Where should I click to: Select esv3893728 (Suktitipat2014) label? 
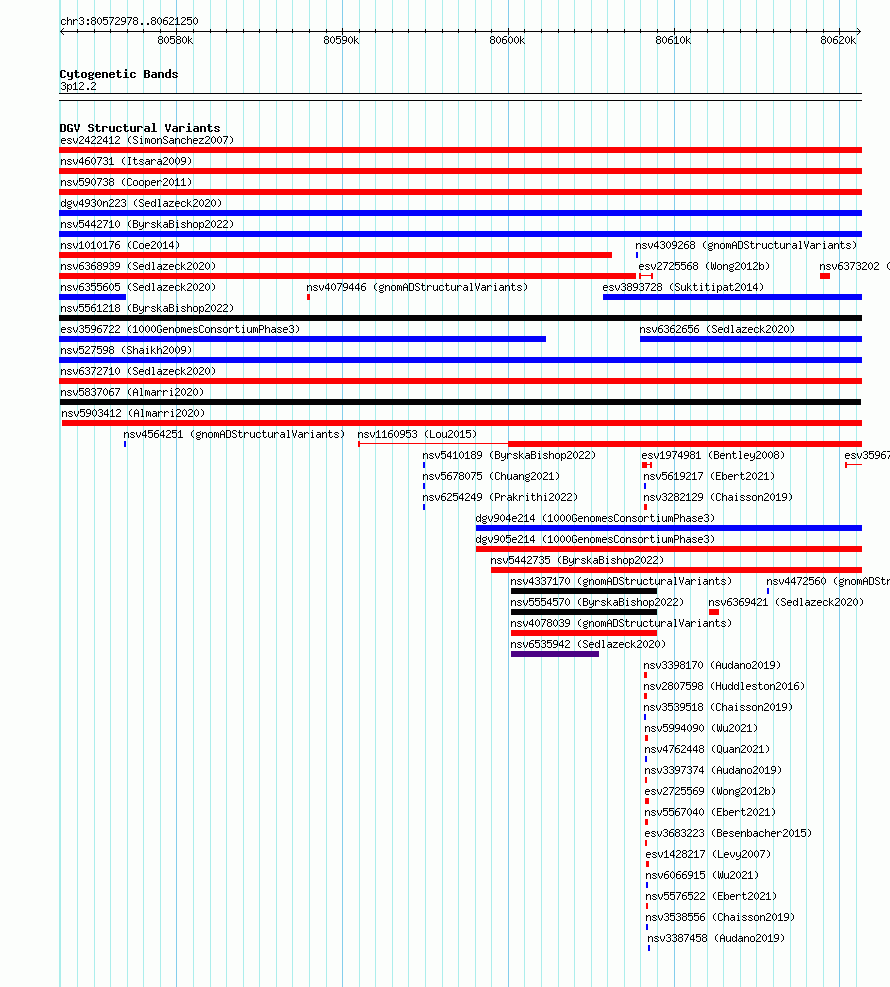pos(683,287)
